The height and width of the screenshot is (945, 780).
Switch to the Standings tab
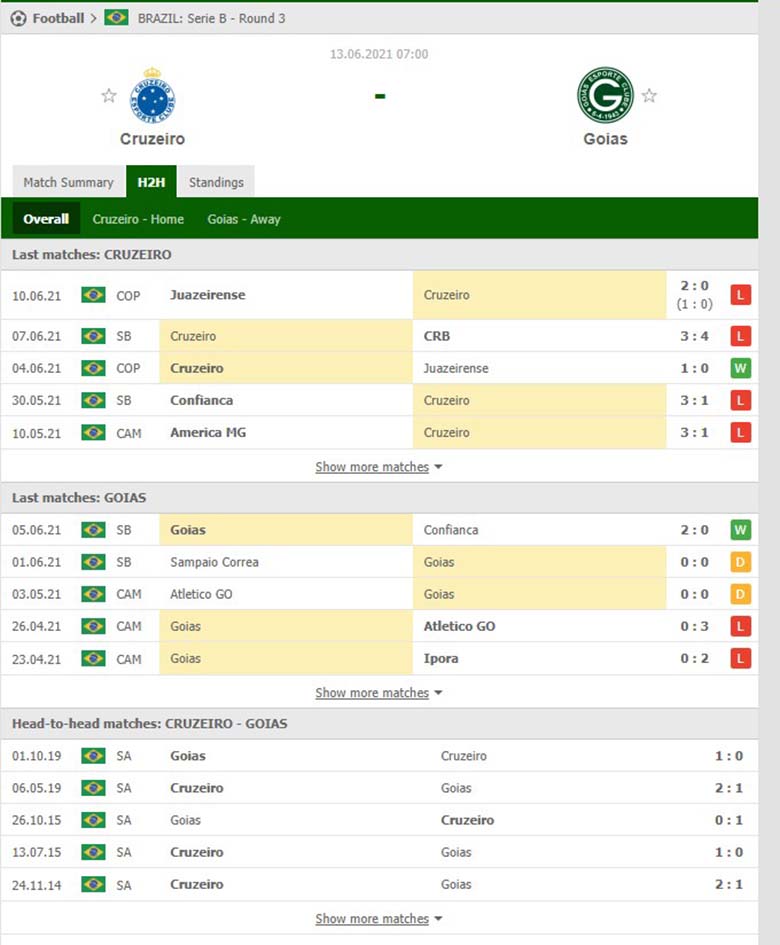tap(216, 182)
